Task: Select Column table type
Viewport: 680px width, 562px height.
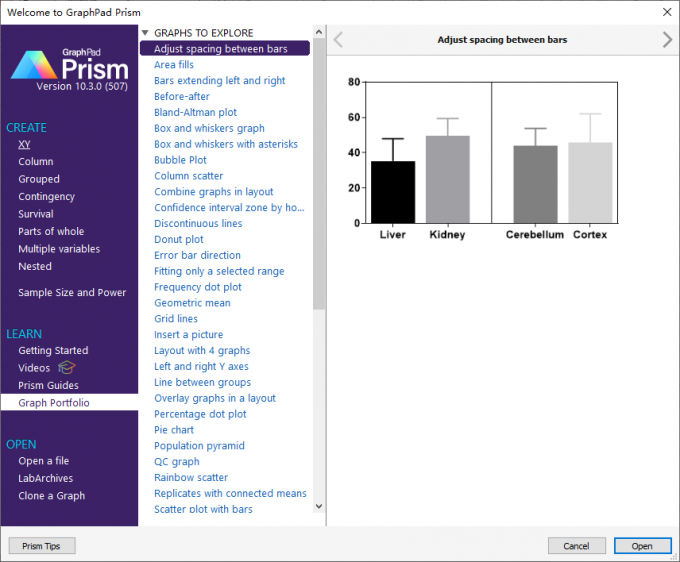Action: (36, 162)
